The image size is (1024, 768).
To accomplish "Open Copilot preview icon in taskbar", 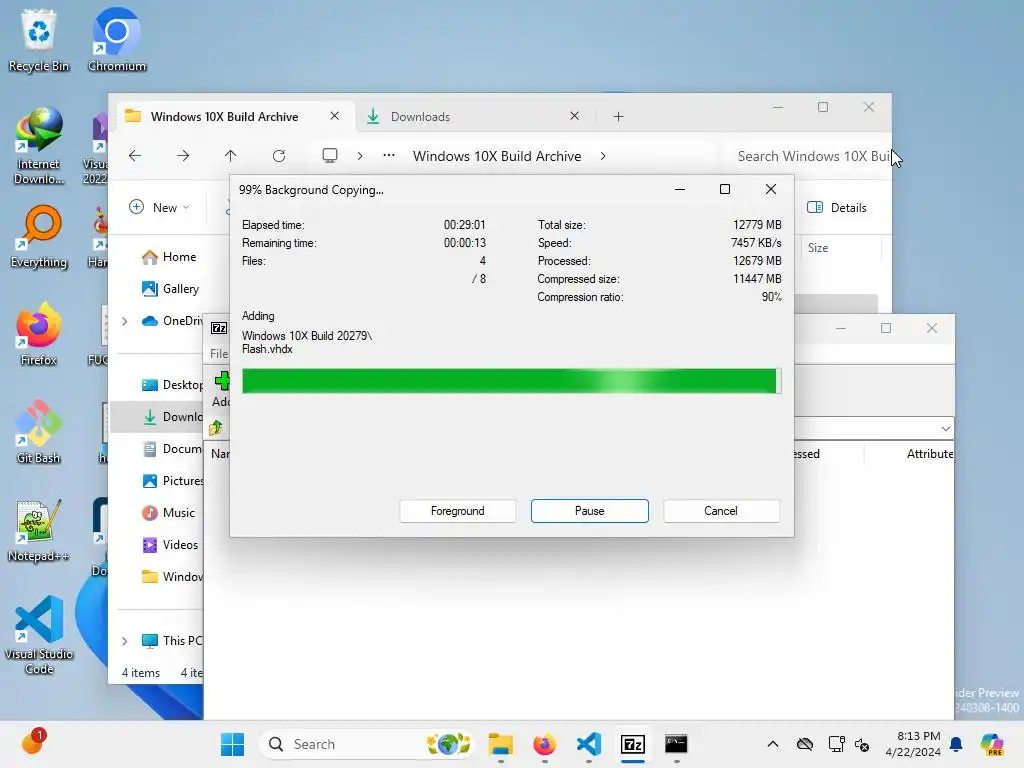I will 992,744.
